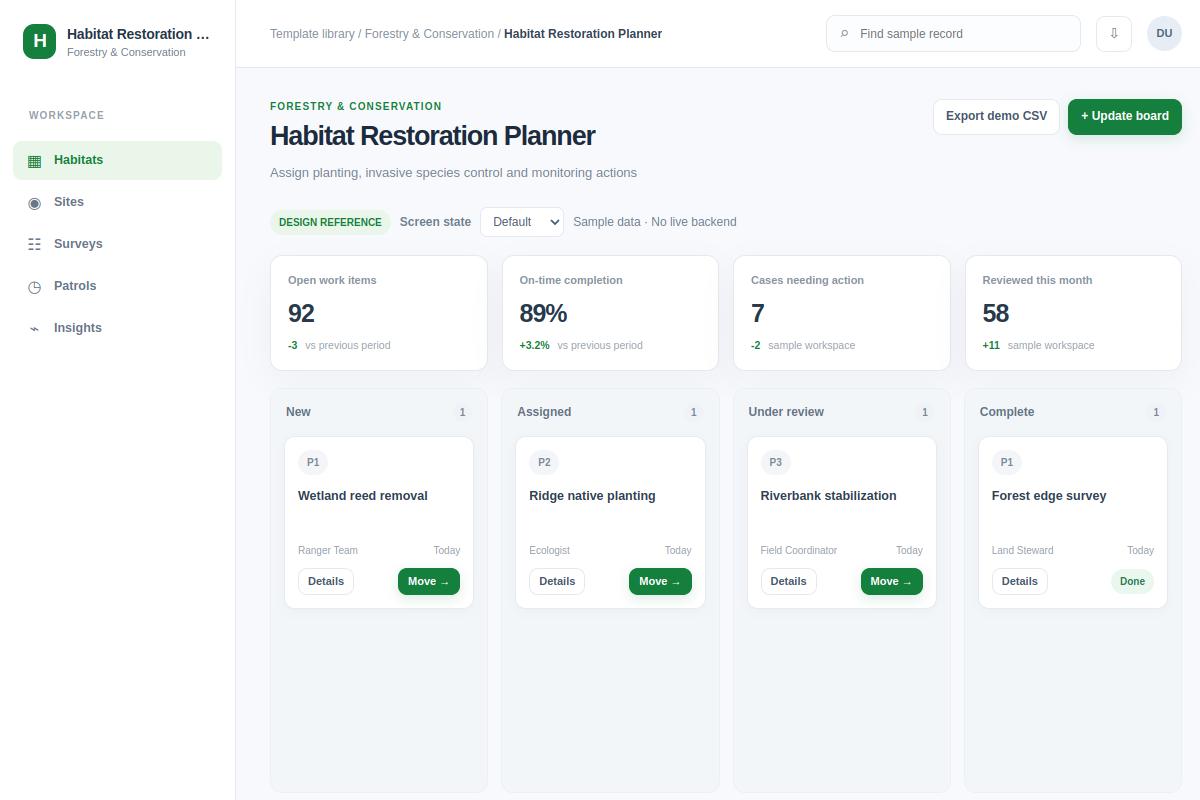This screenshot has width=1200, height=800.
Task: Click the Ridge native planting title
Action: click(592, 496)
